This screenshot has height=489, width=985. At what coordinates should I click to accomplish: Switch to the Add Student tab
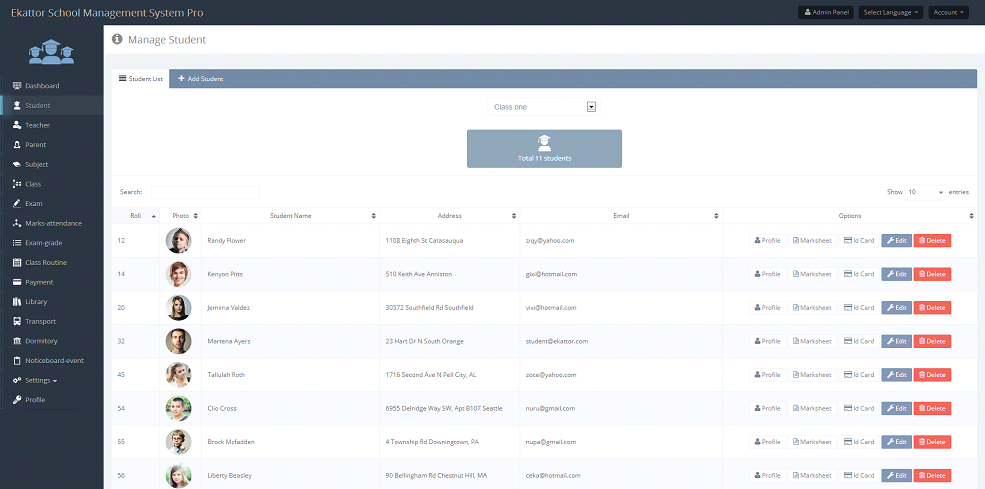pos(200,79)
